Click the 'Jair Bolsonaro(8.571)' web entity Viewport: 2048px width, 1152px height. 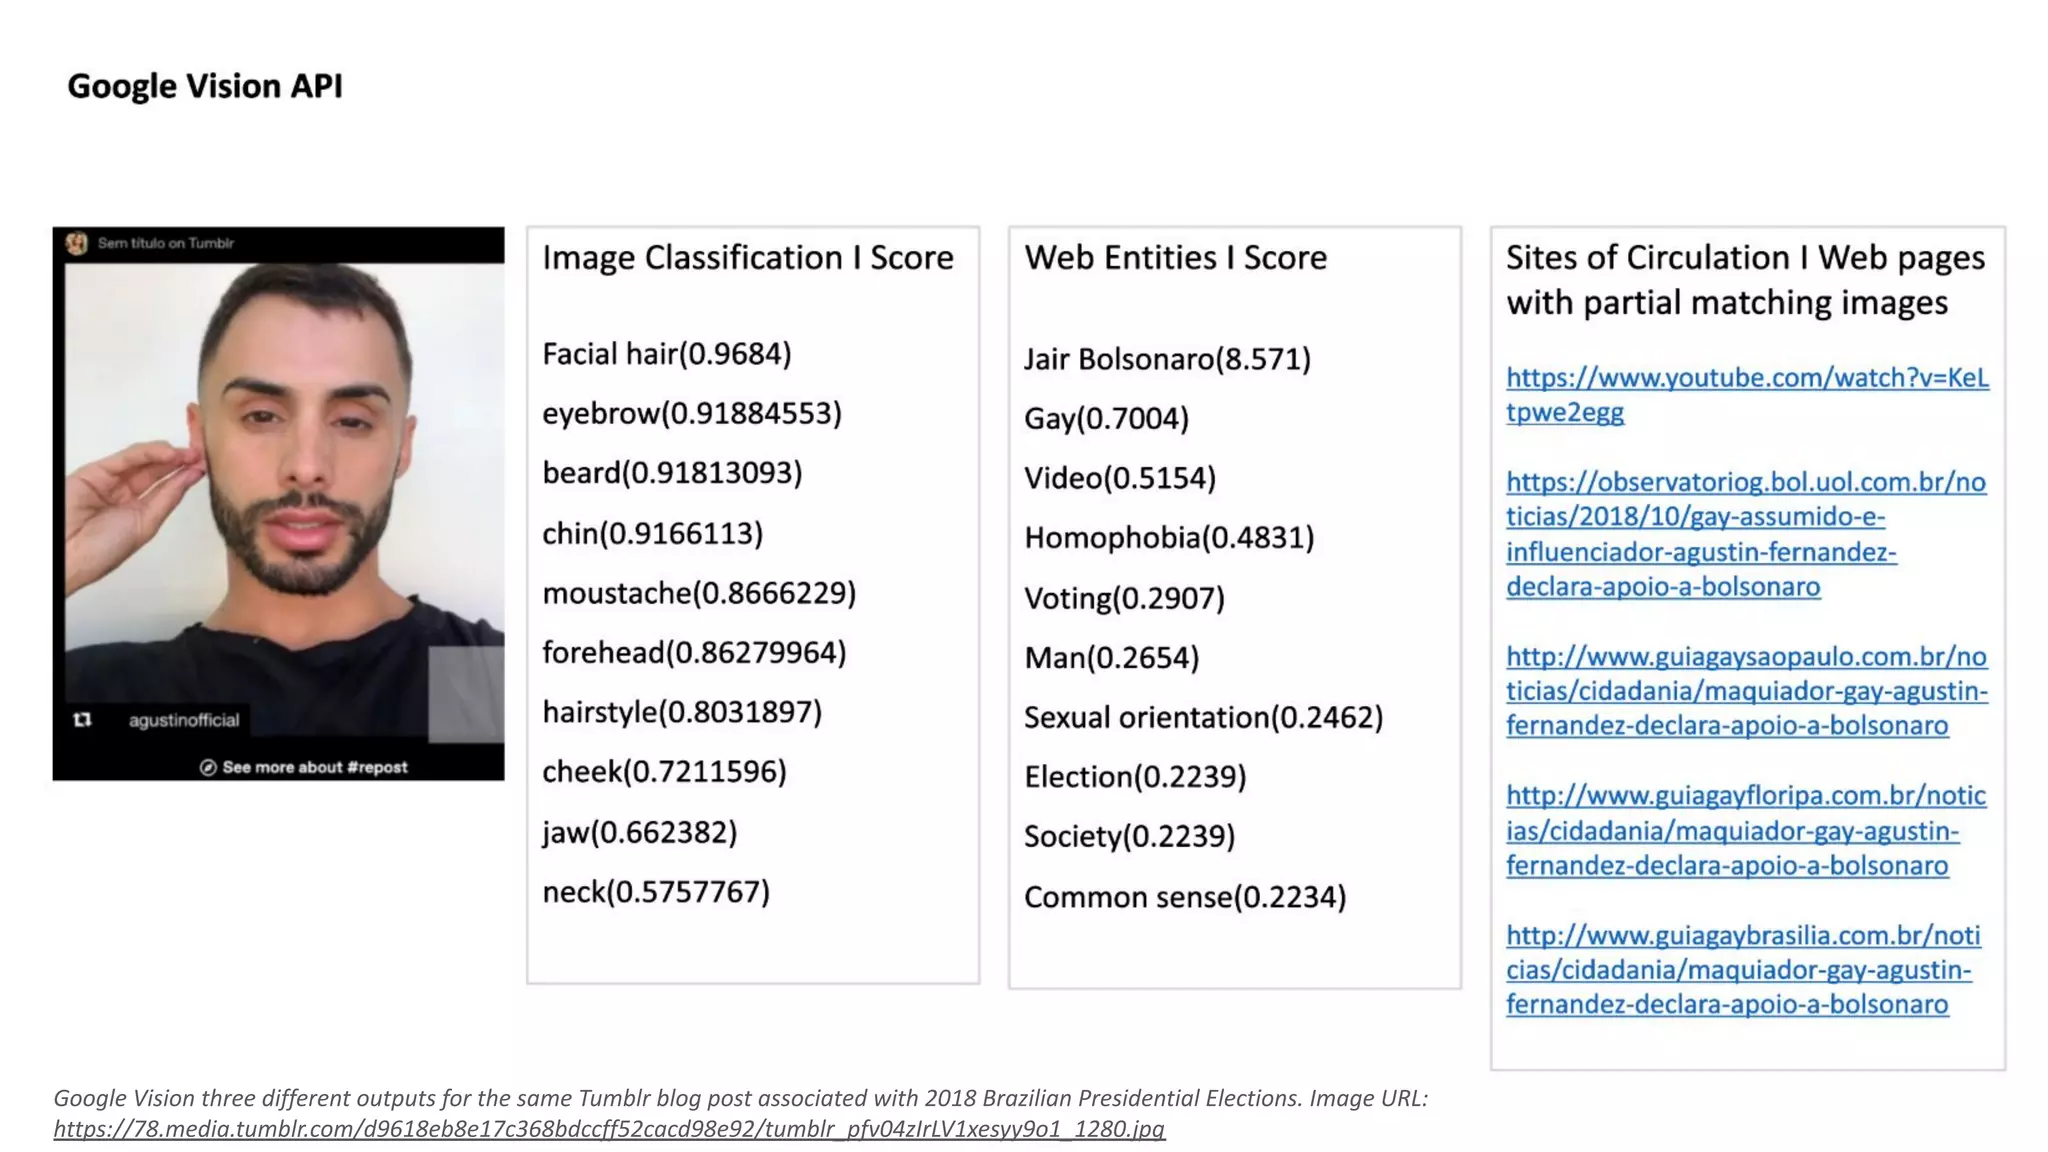click(x=1166, y=359)
